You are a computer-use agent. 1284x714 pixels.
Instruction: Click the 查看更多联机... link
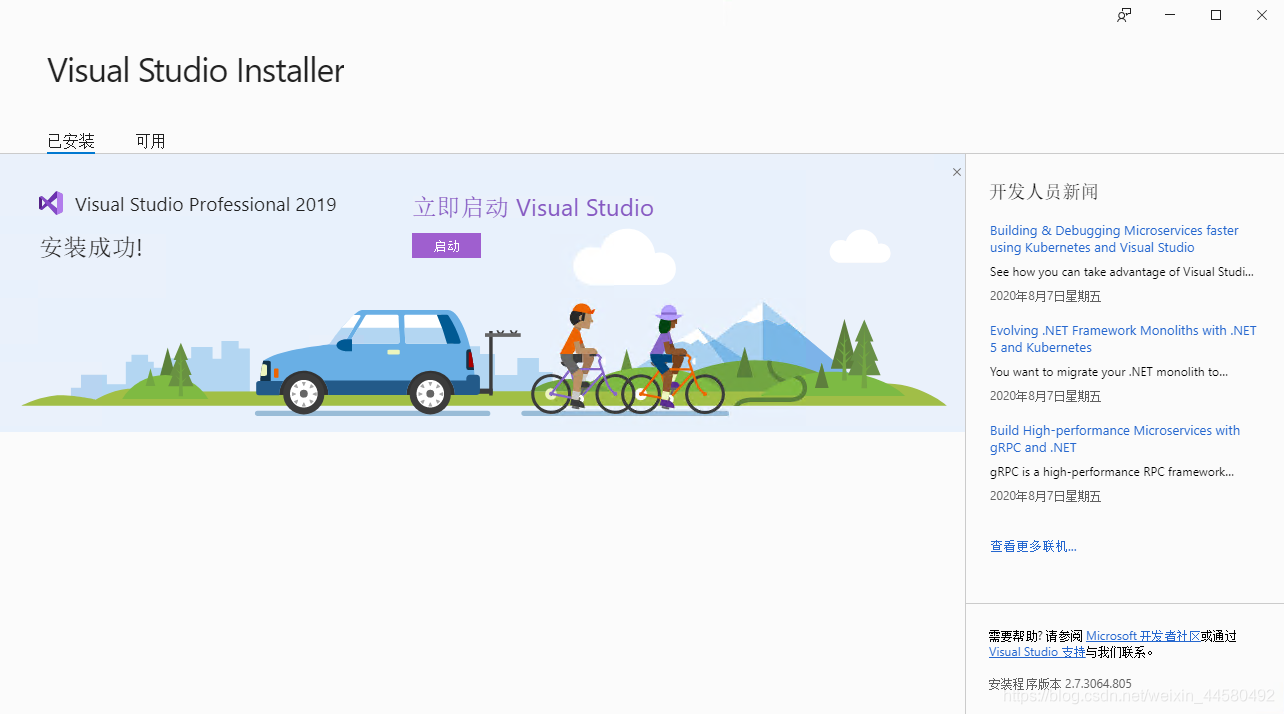point(1033,546)
